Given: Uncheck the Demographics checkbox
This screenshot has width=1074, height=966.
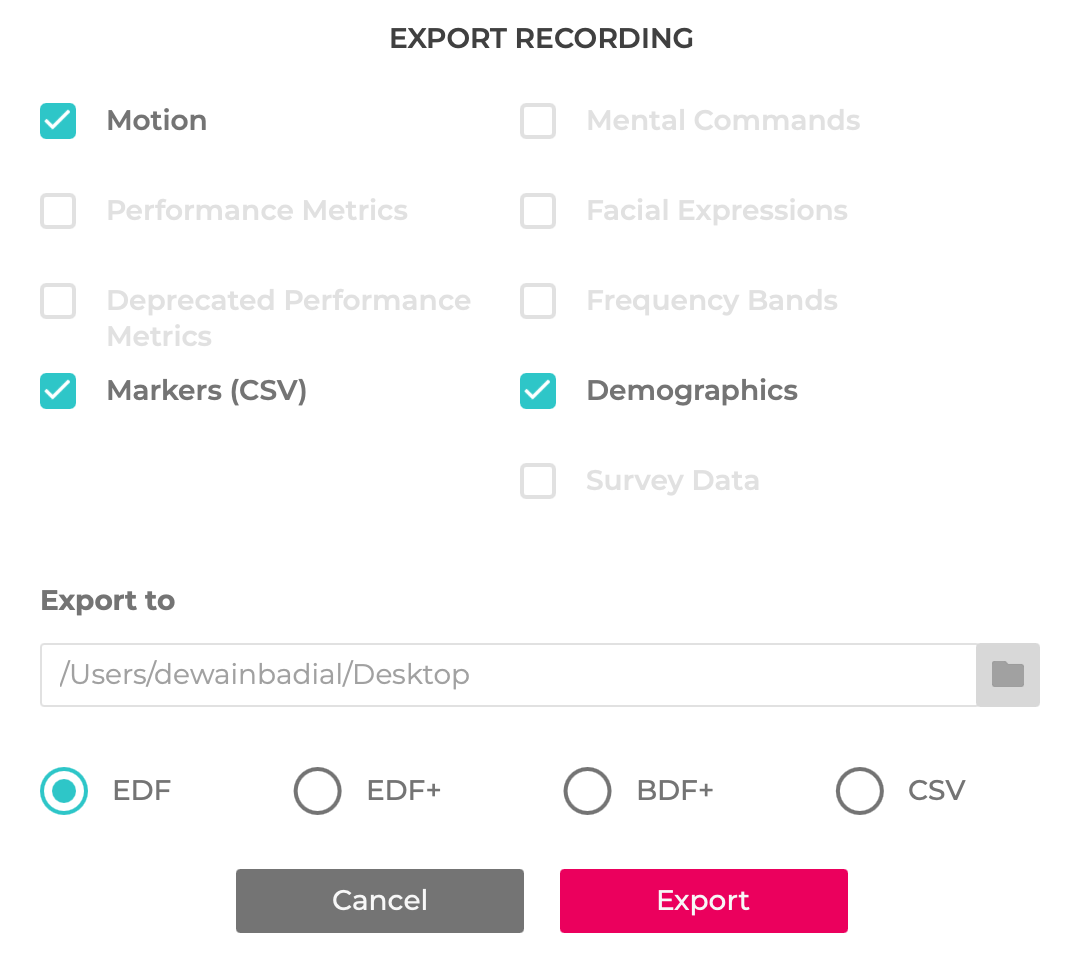Looking at the screenshot, I should tap(538, 391).
